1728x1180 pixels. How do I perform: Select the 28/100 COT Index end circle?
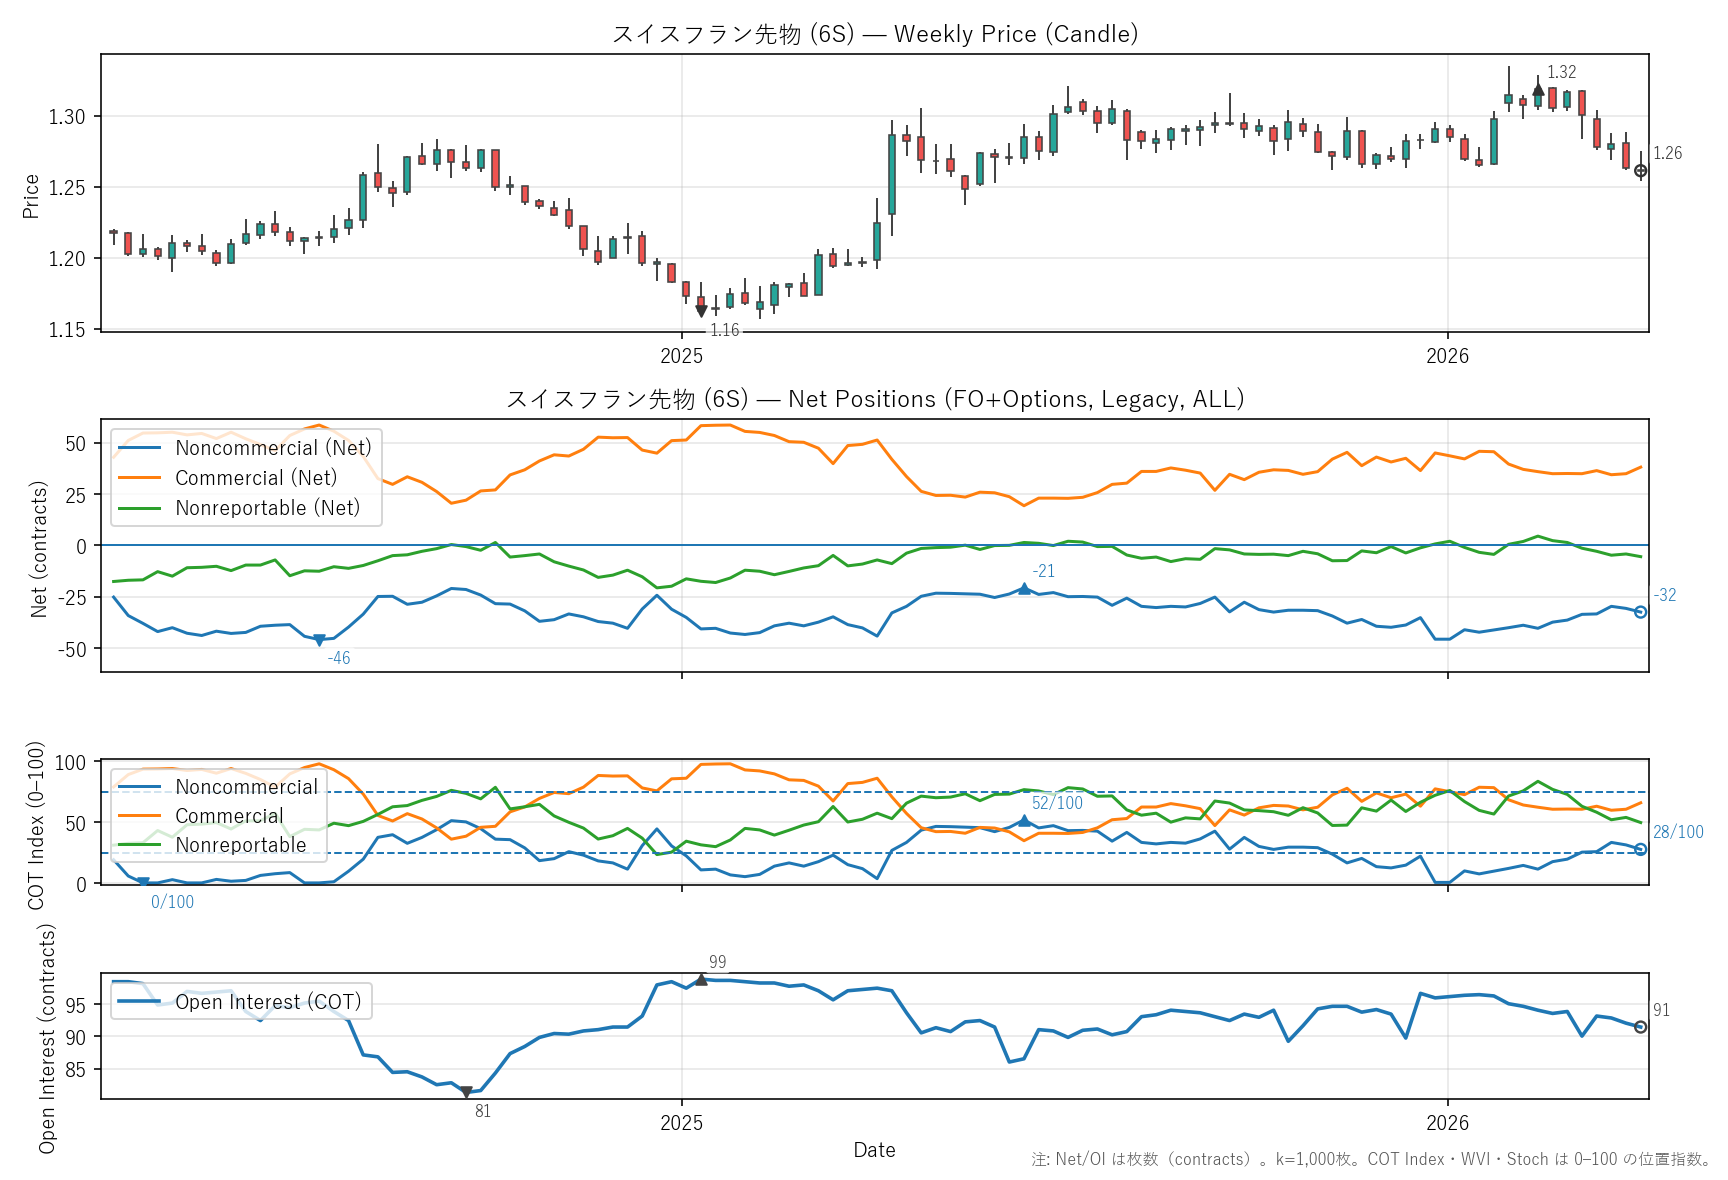(1640, 849)
